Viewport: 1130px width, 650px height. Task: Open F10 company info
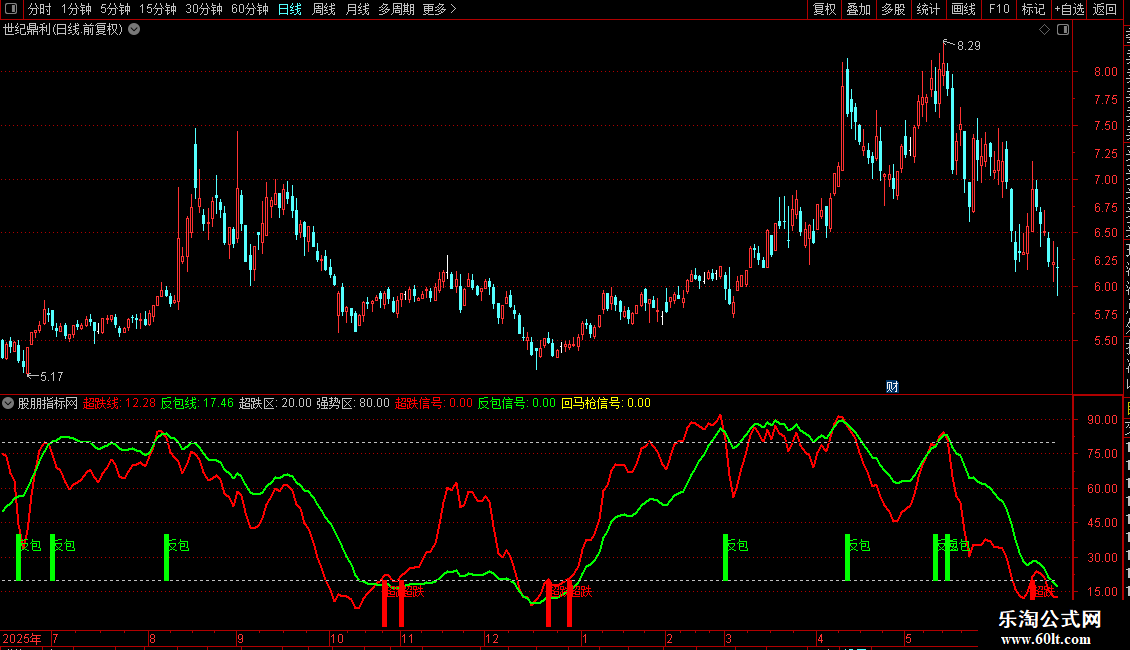click(x=999, y=9)
